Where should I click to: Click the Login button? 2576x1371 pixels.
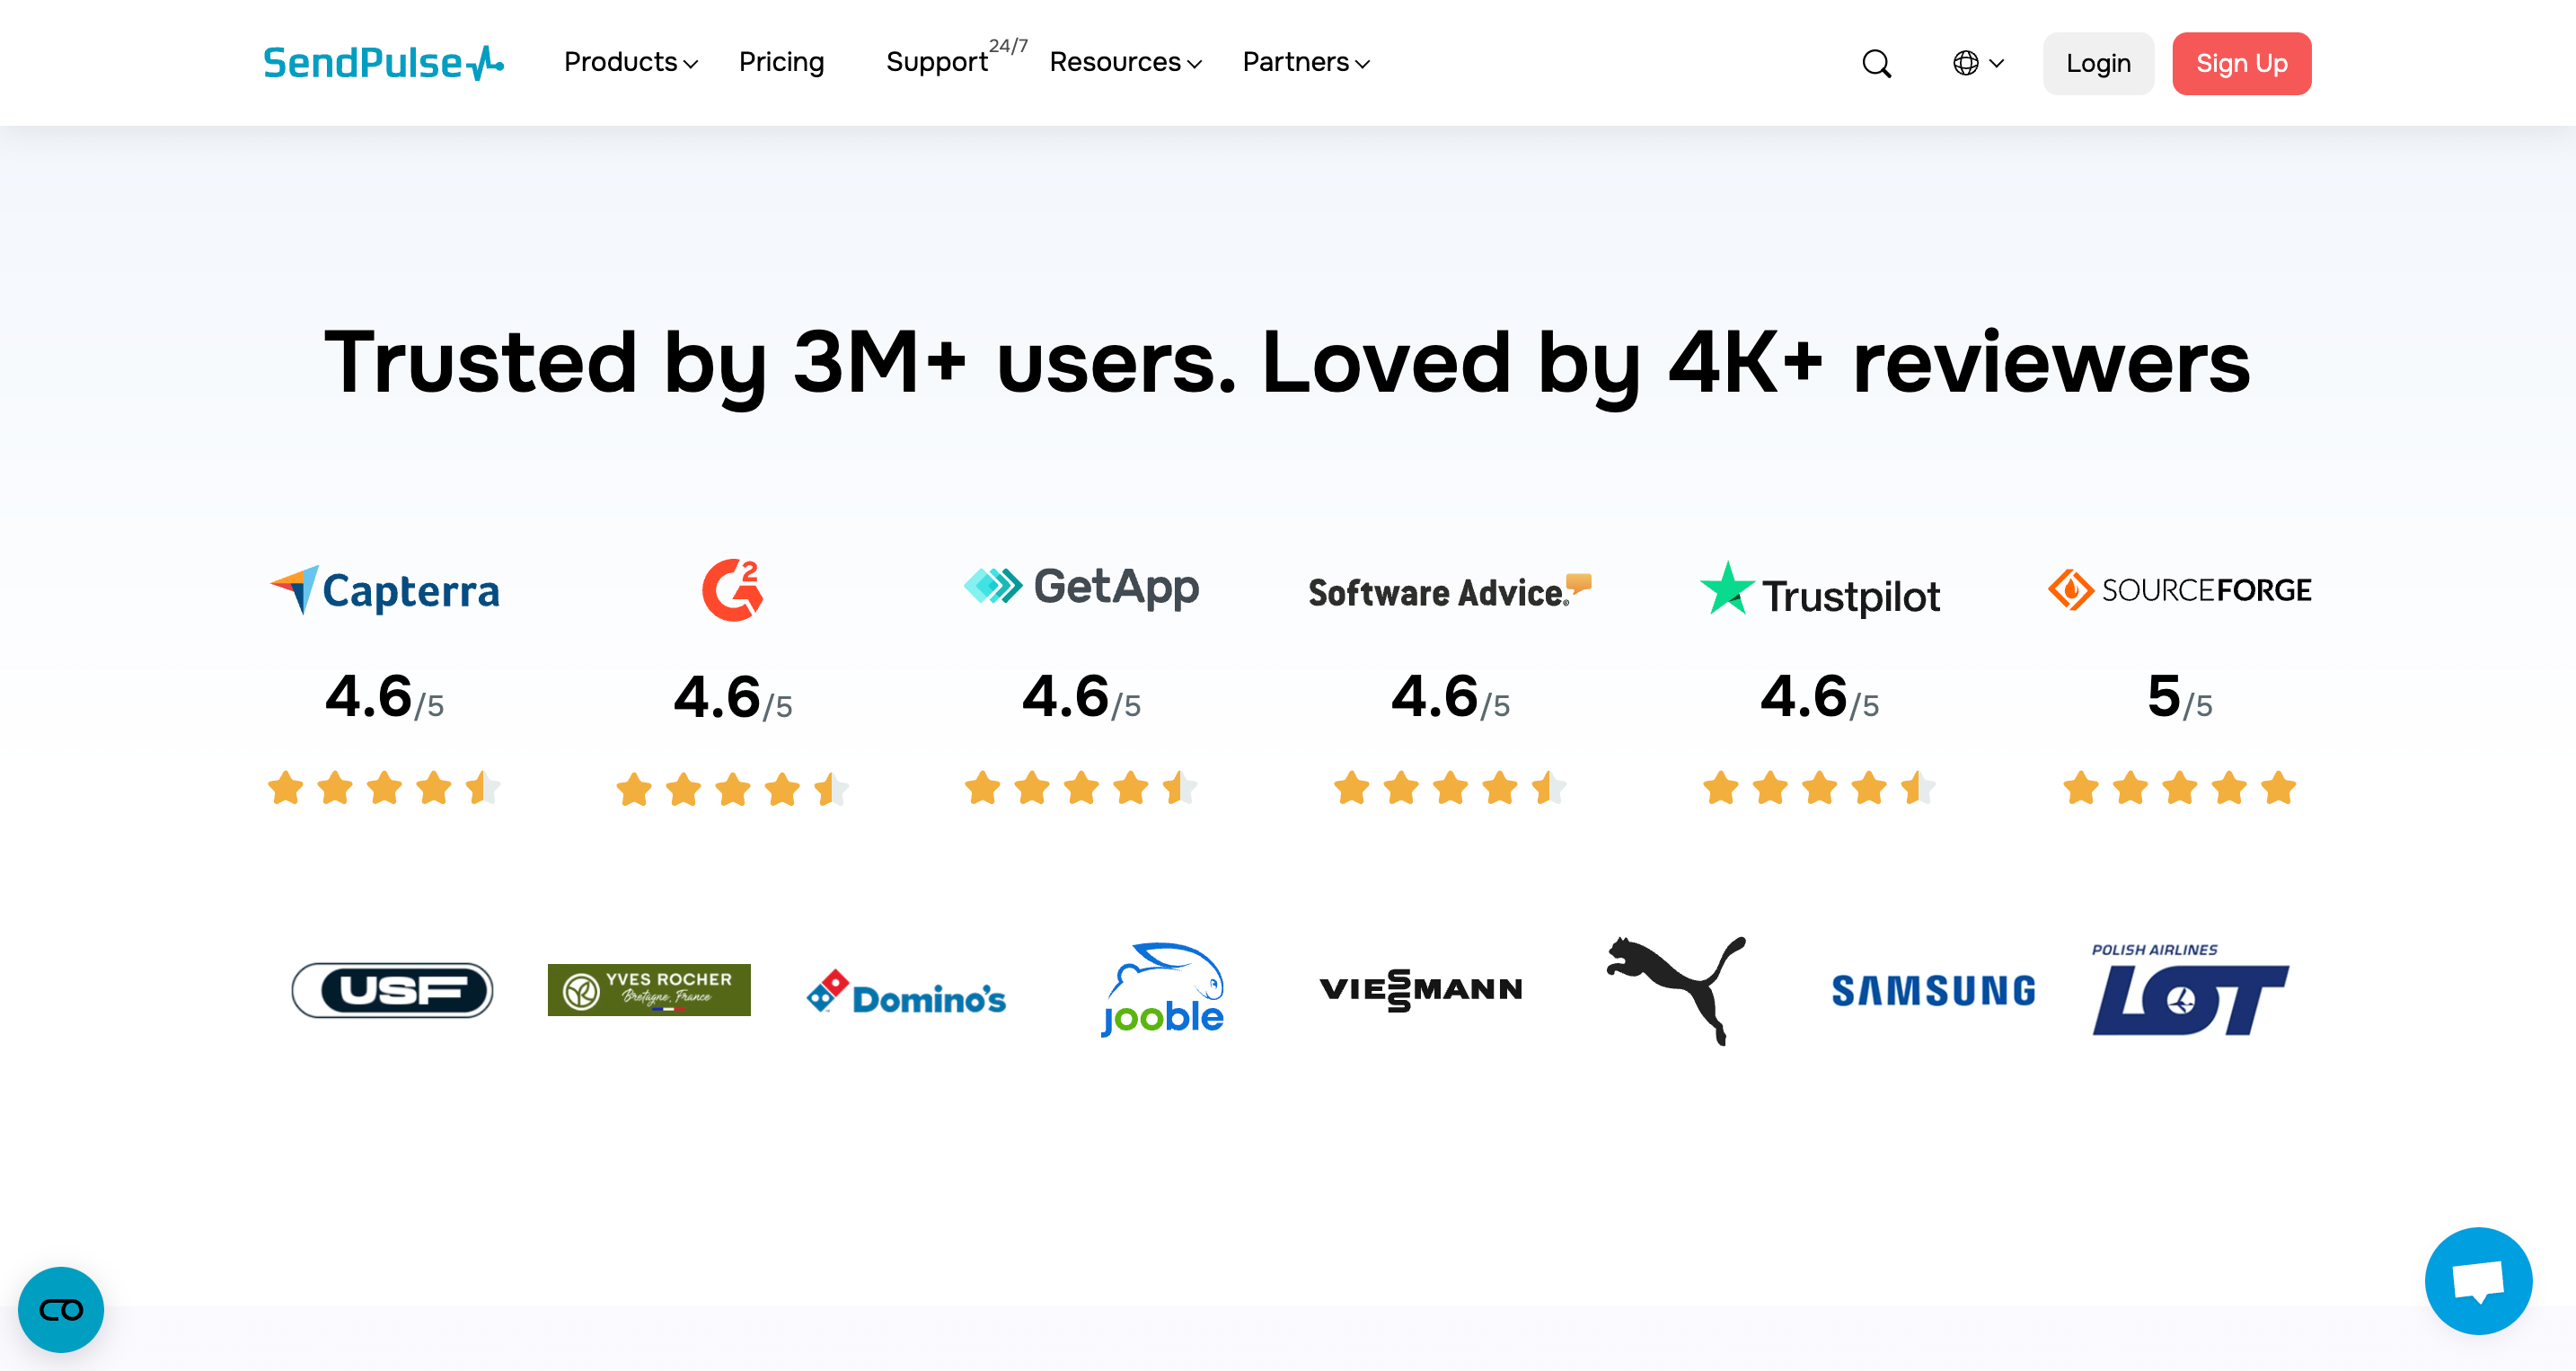(x=2097, y=64)
